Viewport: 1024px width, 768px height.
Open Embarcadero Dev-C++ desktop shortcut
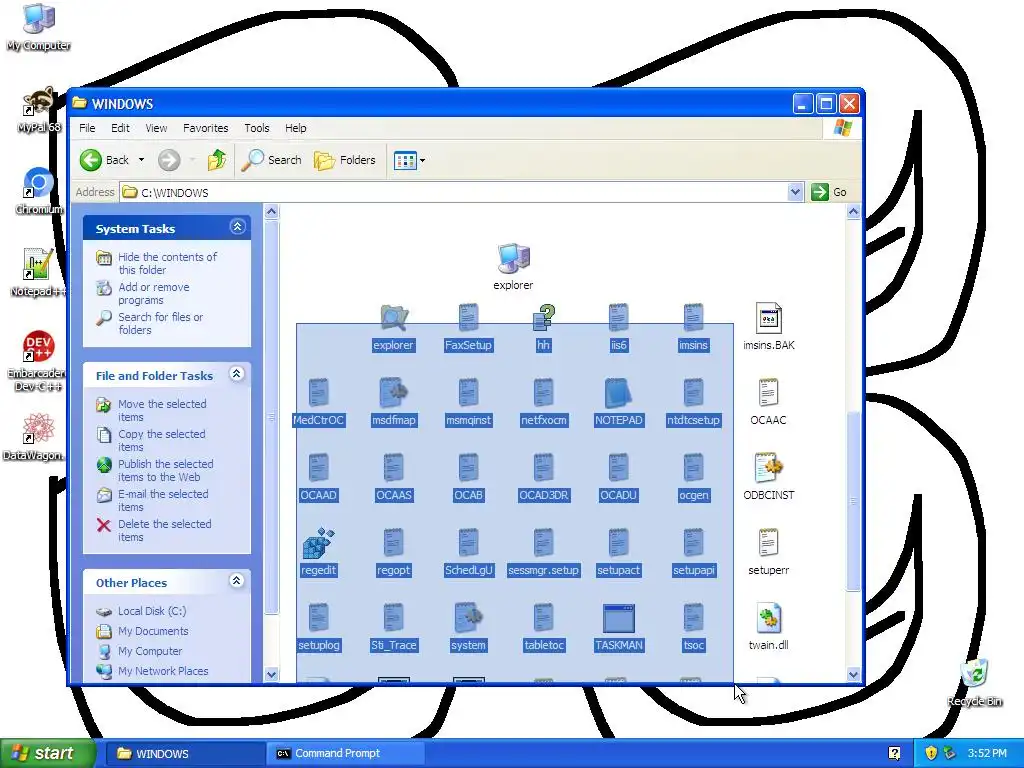point(37,361)
